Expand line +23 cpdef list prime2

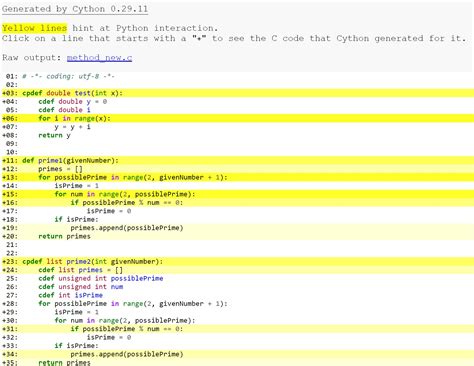pos(237,261)
